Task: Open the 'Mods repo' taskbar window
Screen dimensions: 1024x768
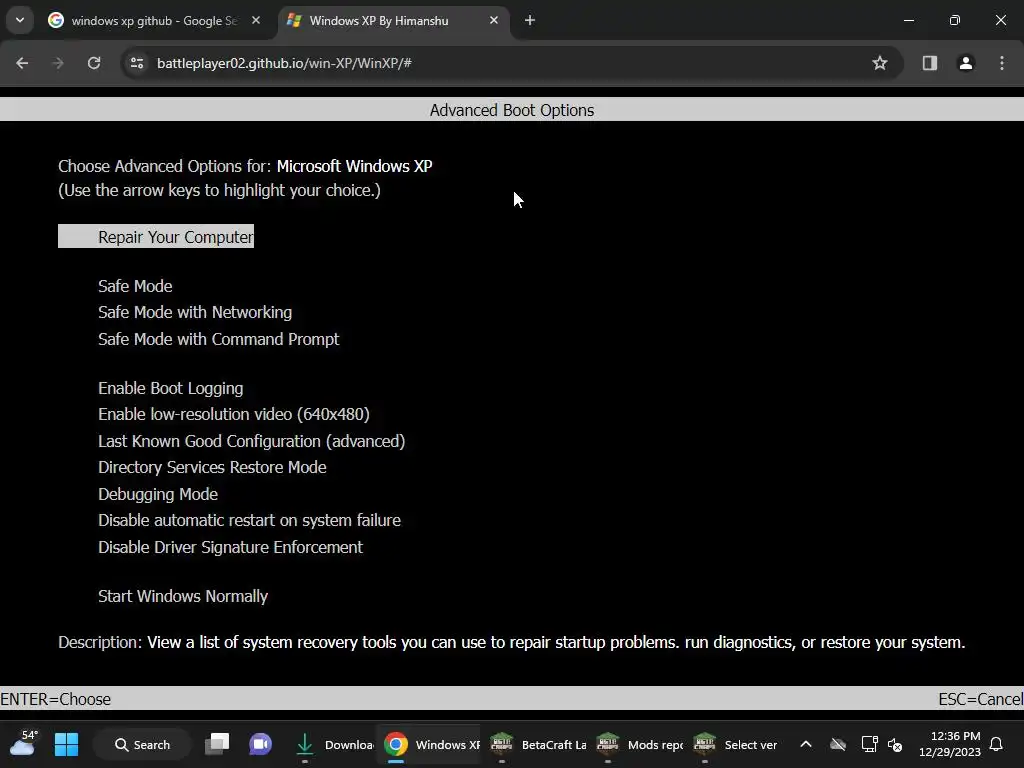Action: tap(640, 744)
